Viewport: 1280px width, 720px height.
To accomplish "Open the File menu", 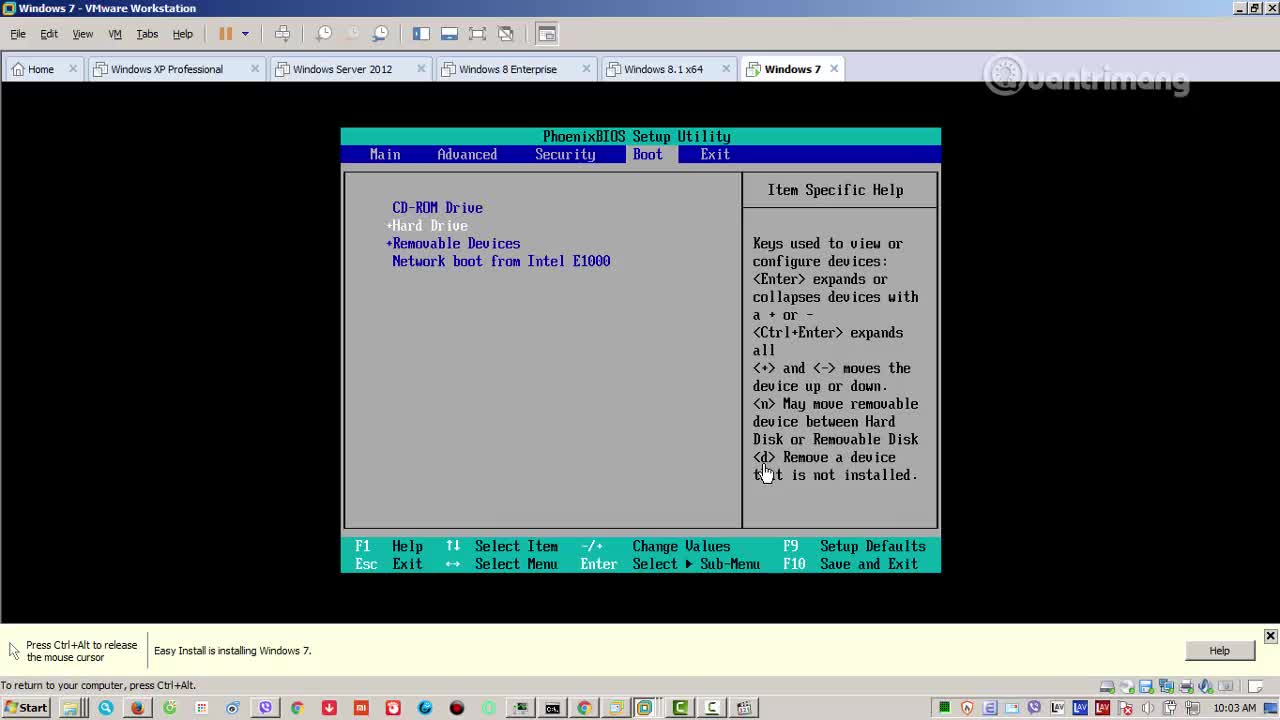I will [18, 34].
